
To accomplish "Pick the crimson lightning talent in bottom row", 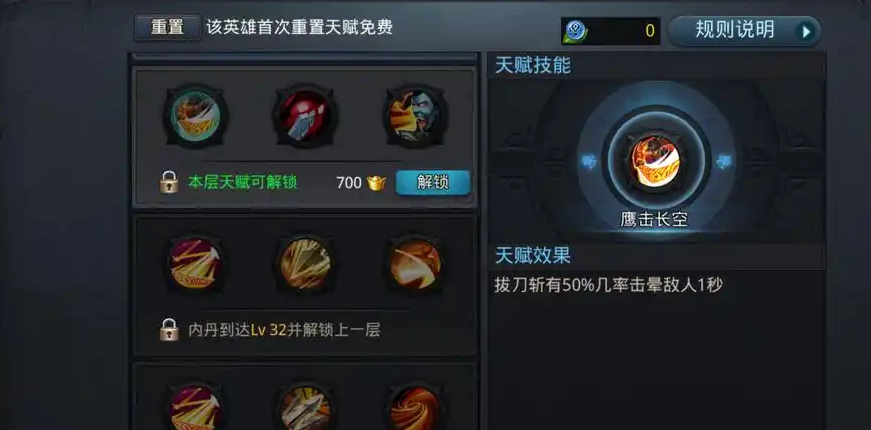I will click(x=195, y=407).
